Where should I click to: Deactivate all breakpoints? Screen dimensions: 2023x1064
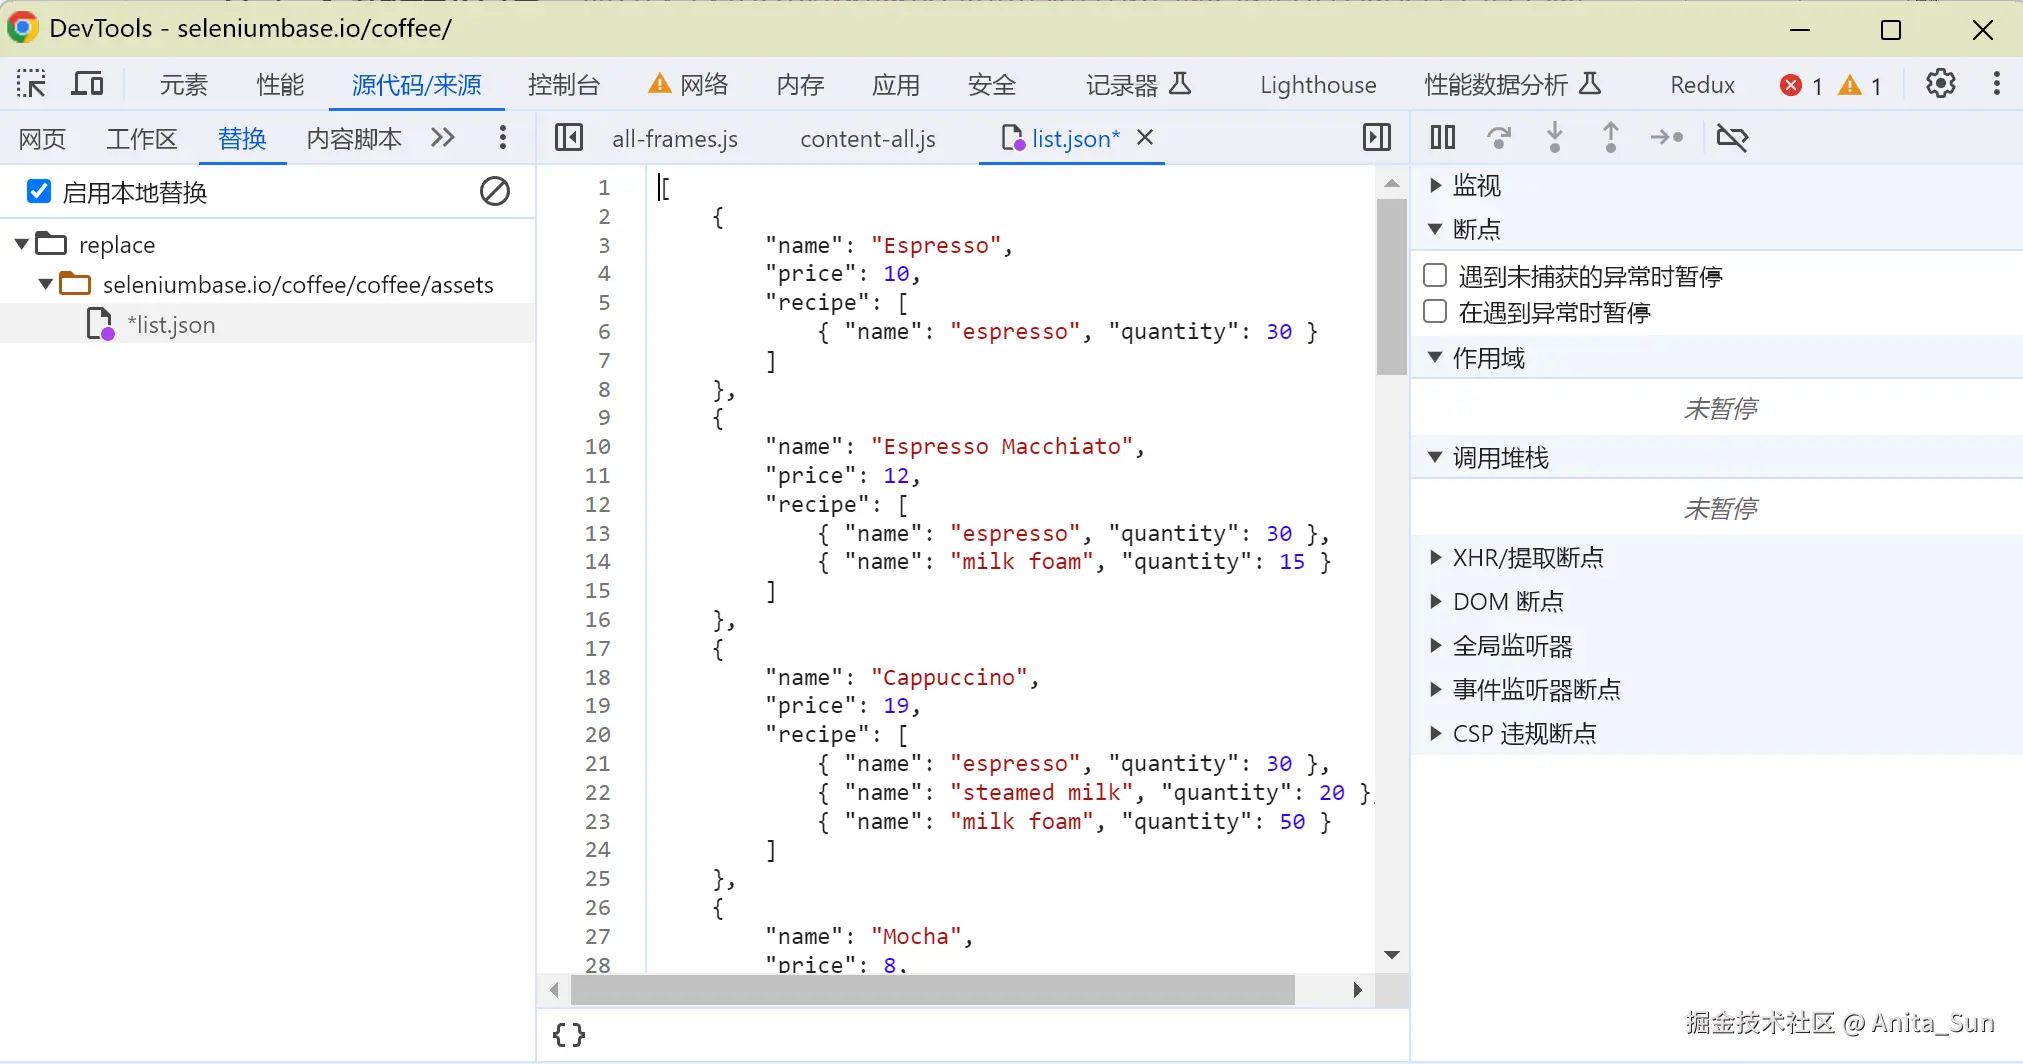tap(1732, 138)
